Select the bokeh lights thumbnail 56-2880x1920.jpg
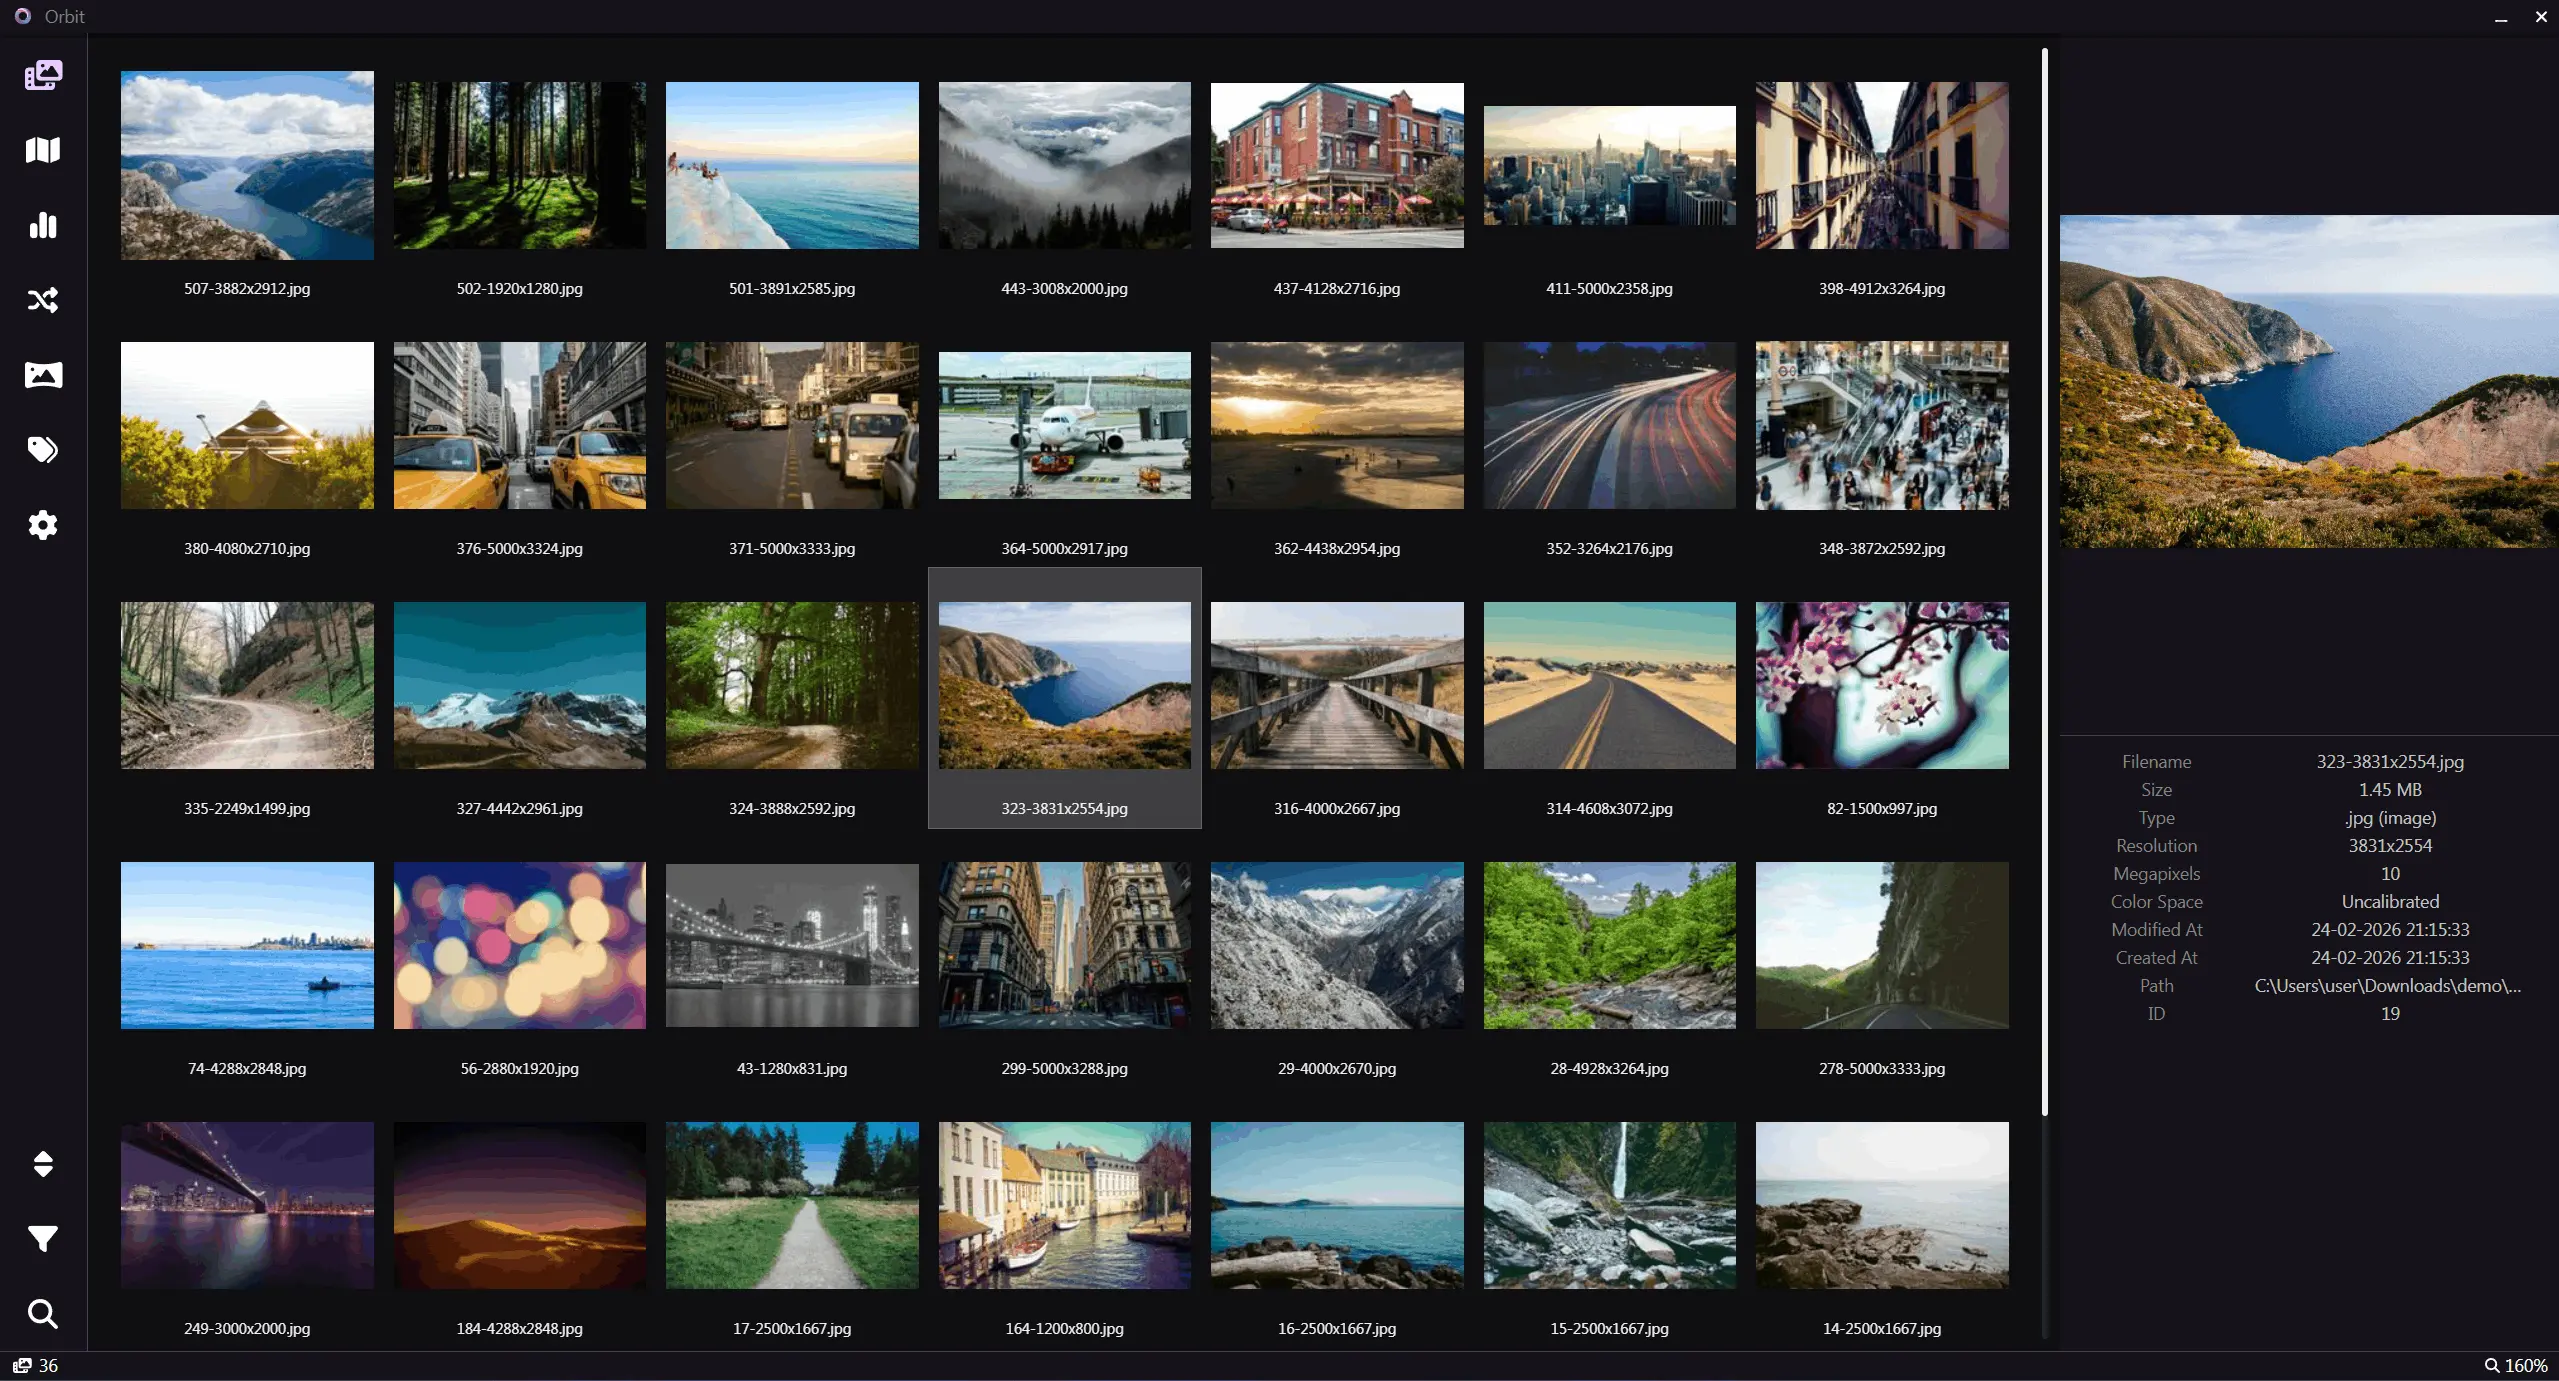 [519, 945]
